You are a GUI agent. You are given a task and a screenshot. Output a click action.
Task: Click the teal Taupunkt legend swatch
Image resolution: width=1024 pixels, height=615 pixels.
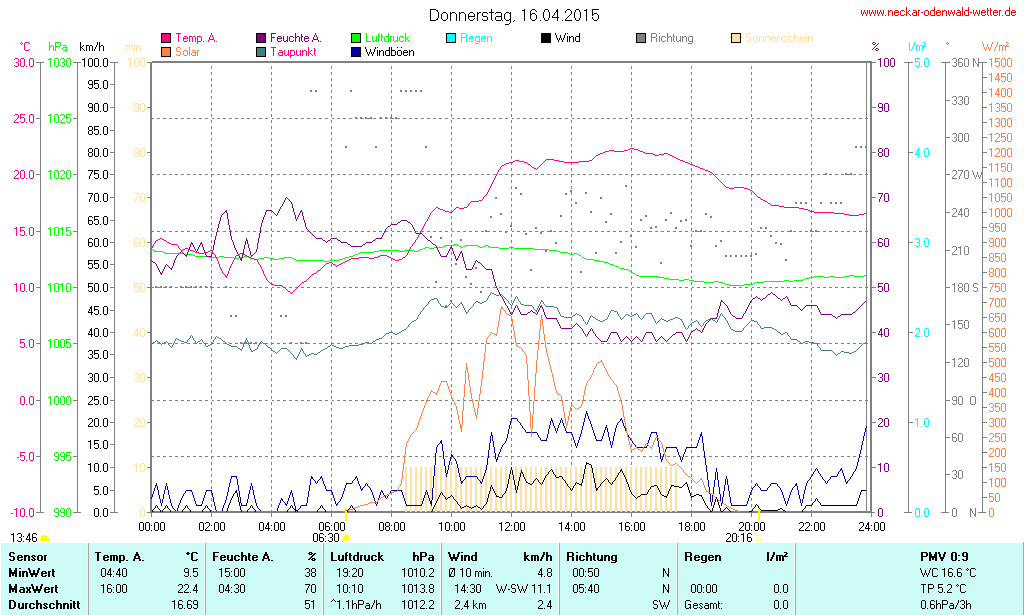click(261, 51)
